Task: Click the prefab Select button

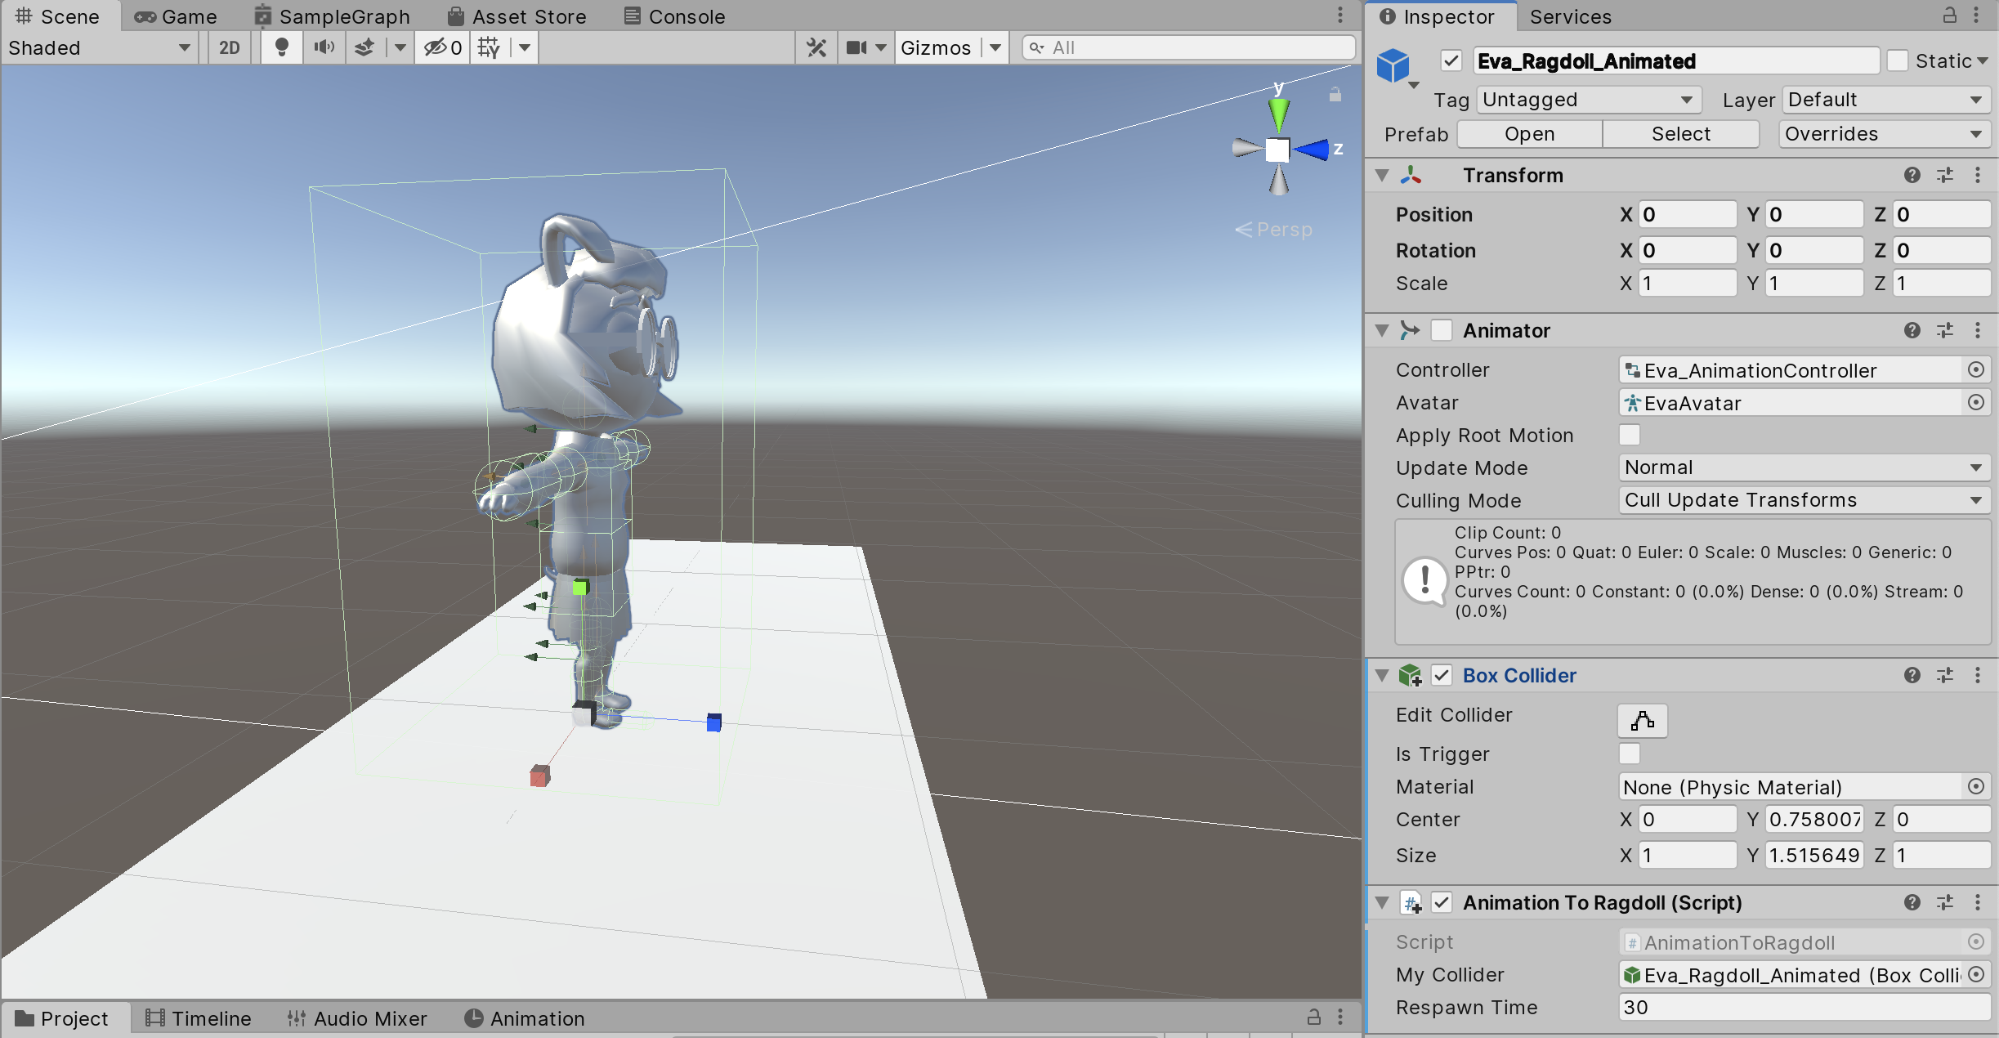Action: coord(1680,134)
